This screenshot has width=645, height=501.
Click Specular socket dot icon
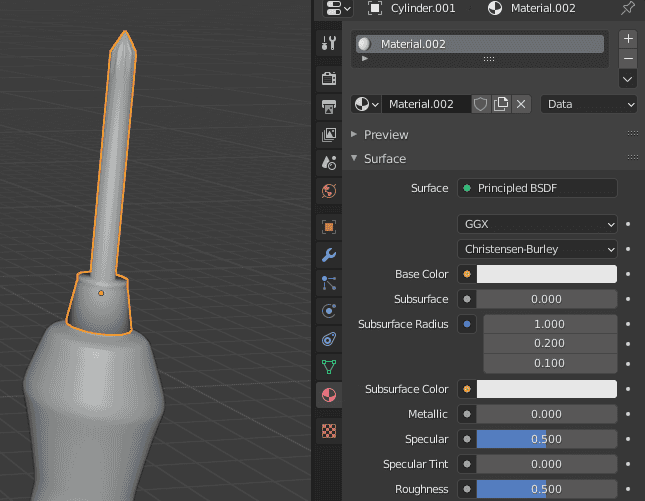pos(467,439)
